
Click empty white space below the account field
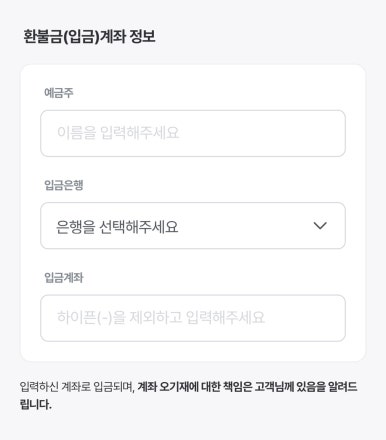click(193, 351)
